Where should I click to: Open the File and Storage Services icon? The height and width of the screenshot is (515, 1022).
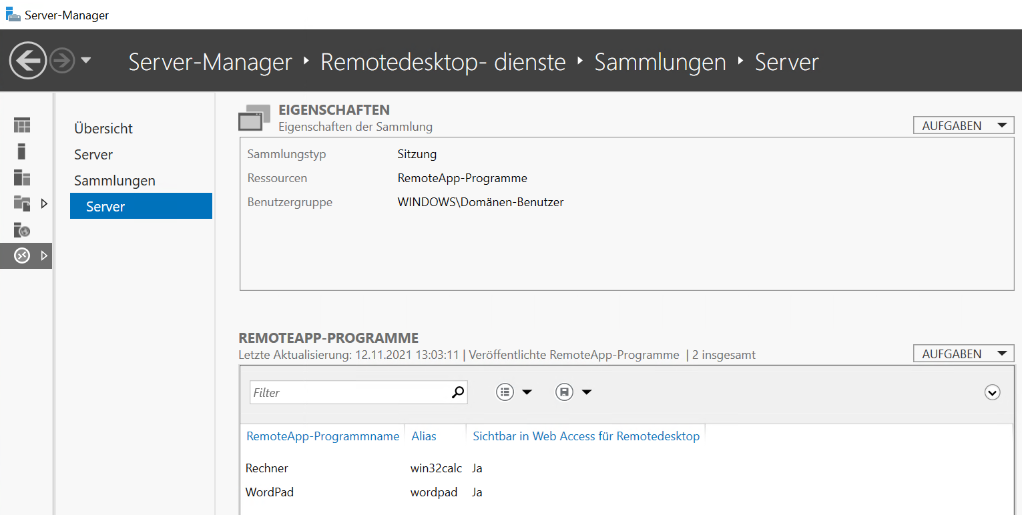[22, 204]
